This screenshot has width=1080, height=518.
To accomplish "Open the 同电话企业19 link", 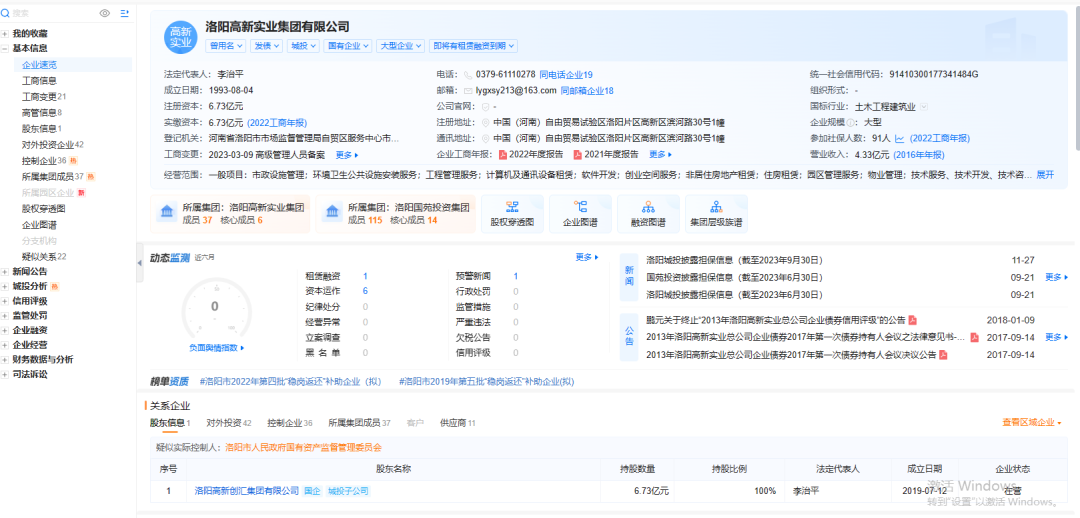I will tap(566, 74).
